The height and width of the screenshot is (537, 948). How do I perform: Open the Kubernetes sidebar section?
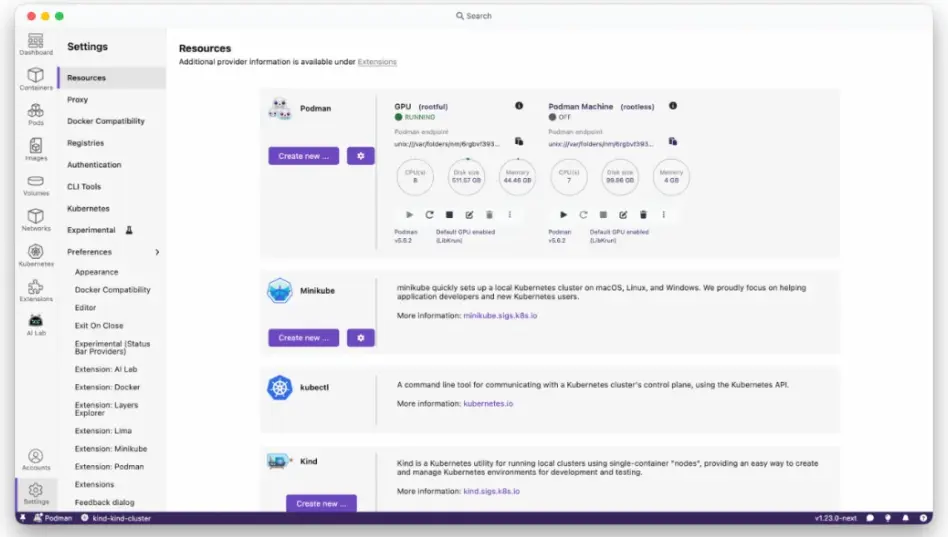36,255
